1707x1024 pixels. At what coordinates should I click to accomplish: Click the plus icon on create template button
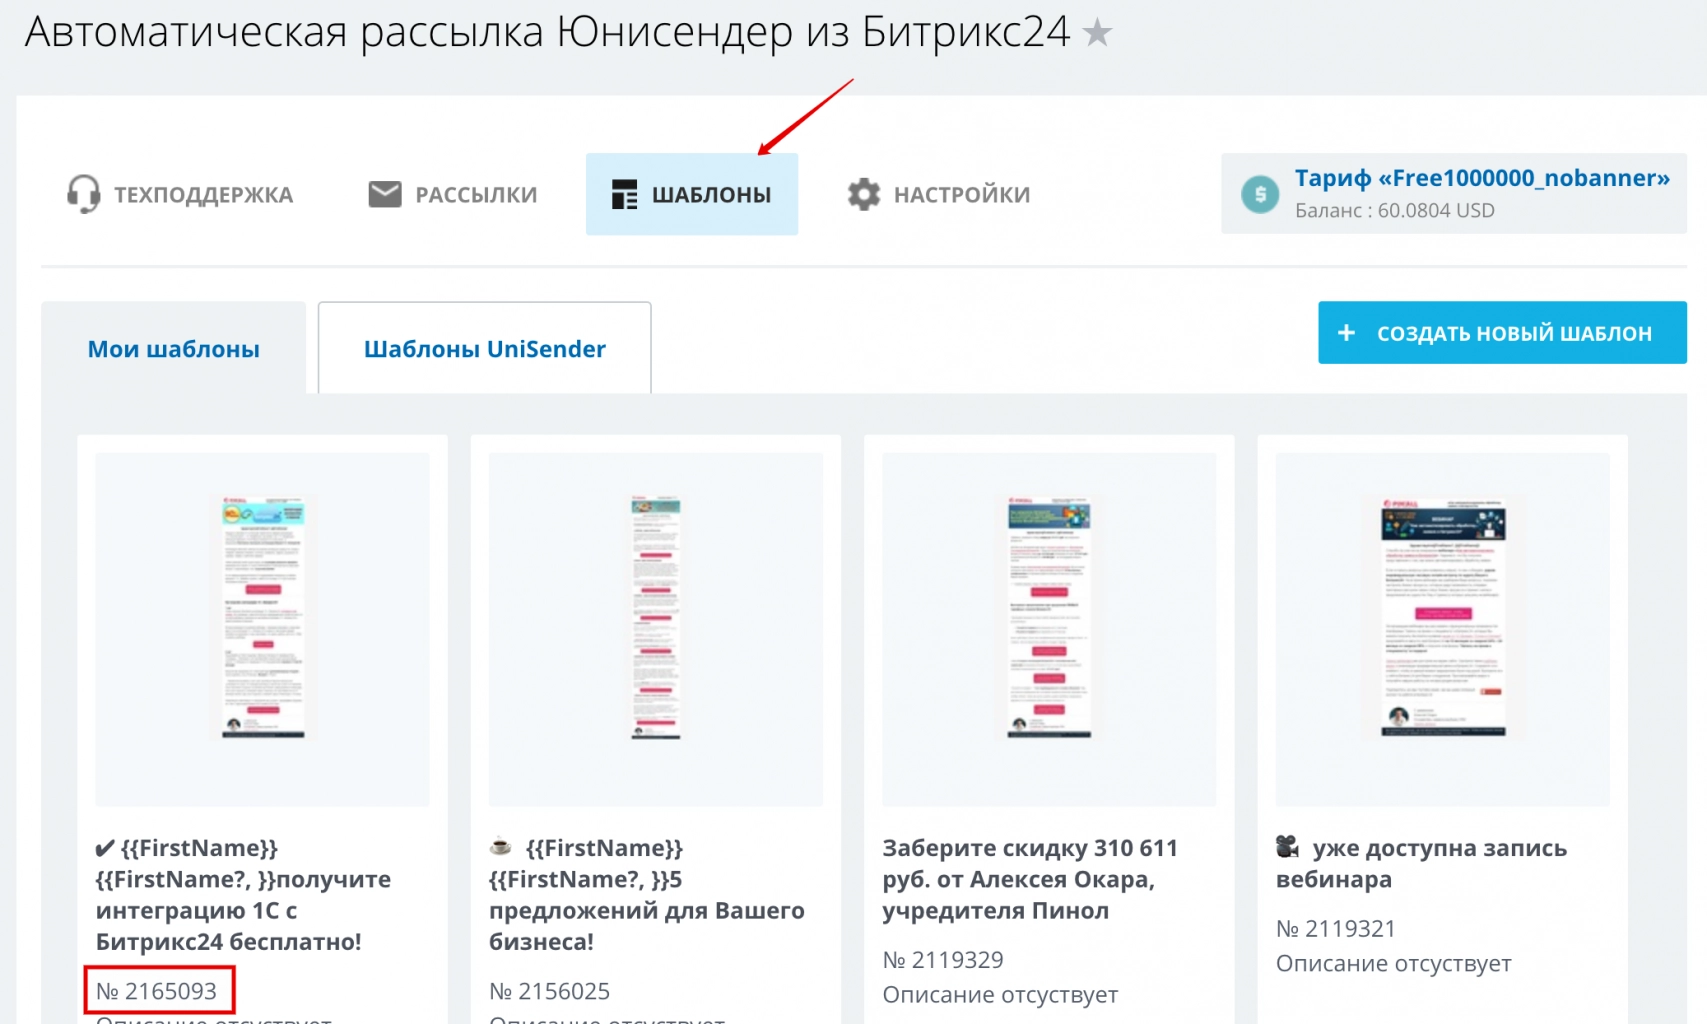click(x=1347, y=332)
